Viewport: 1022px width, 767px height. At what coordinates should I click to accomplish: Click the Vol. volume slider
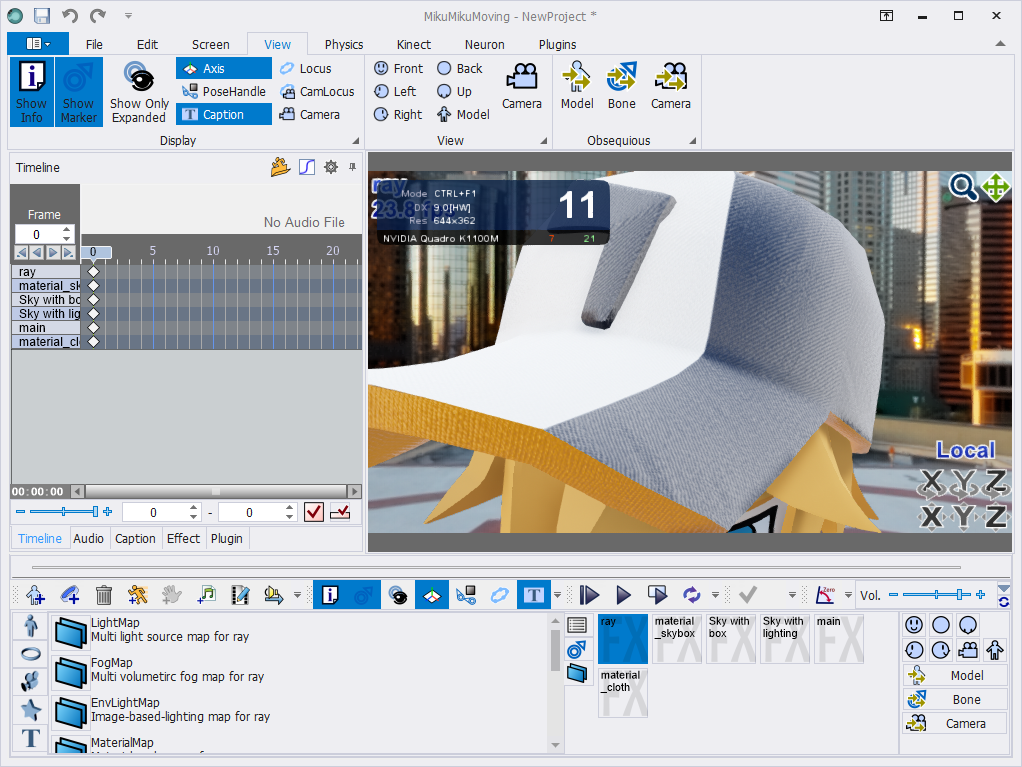[937, 594]
